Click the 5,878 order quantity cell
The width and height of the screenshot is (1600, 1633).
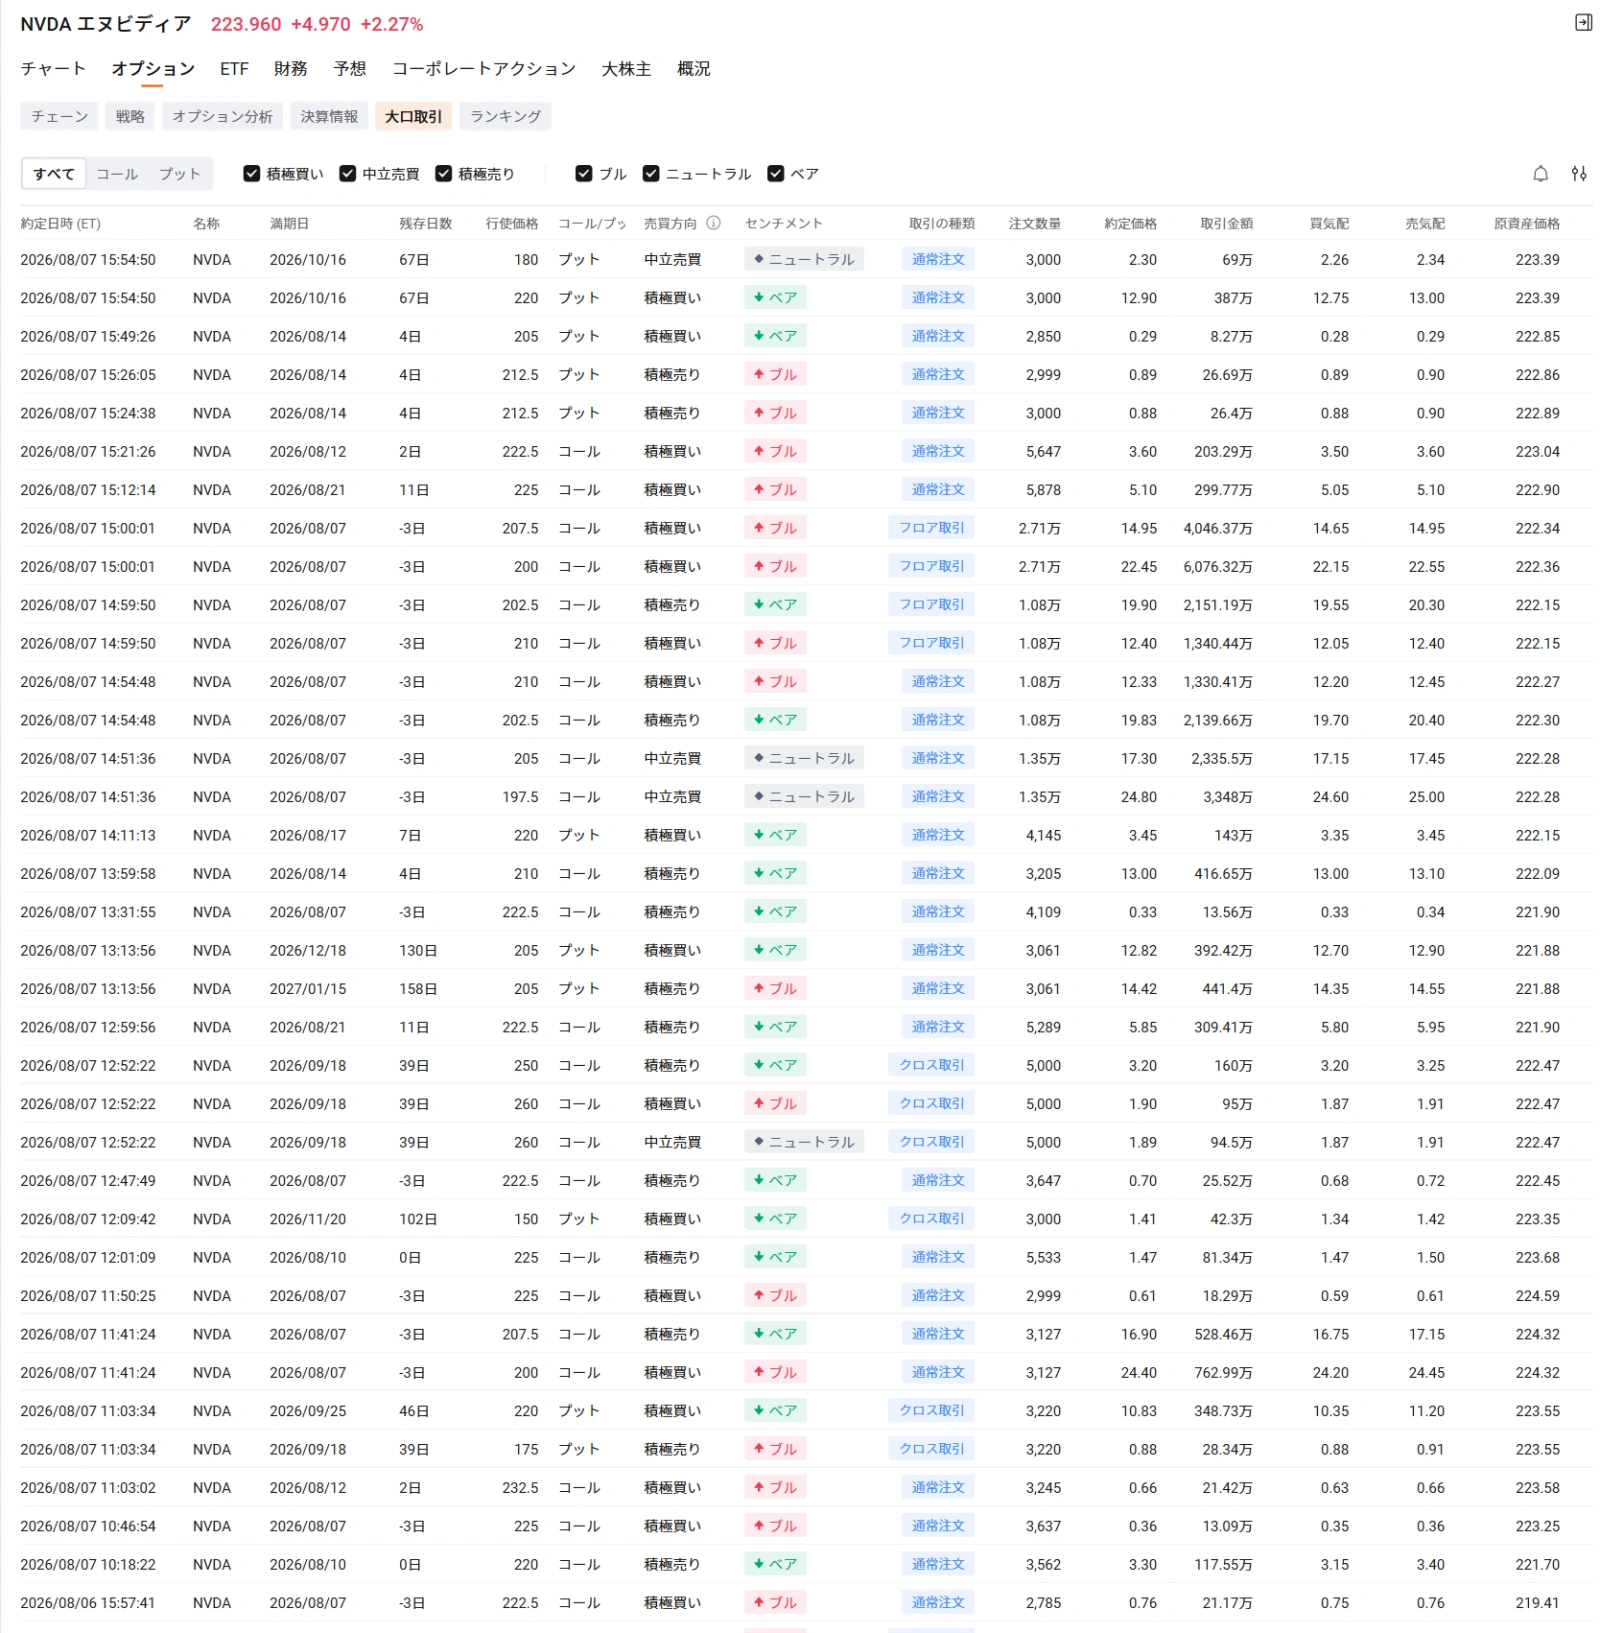[1043, 490]
